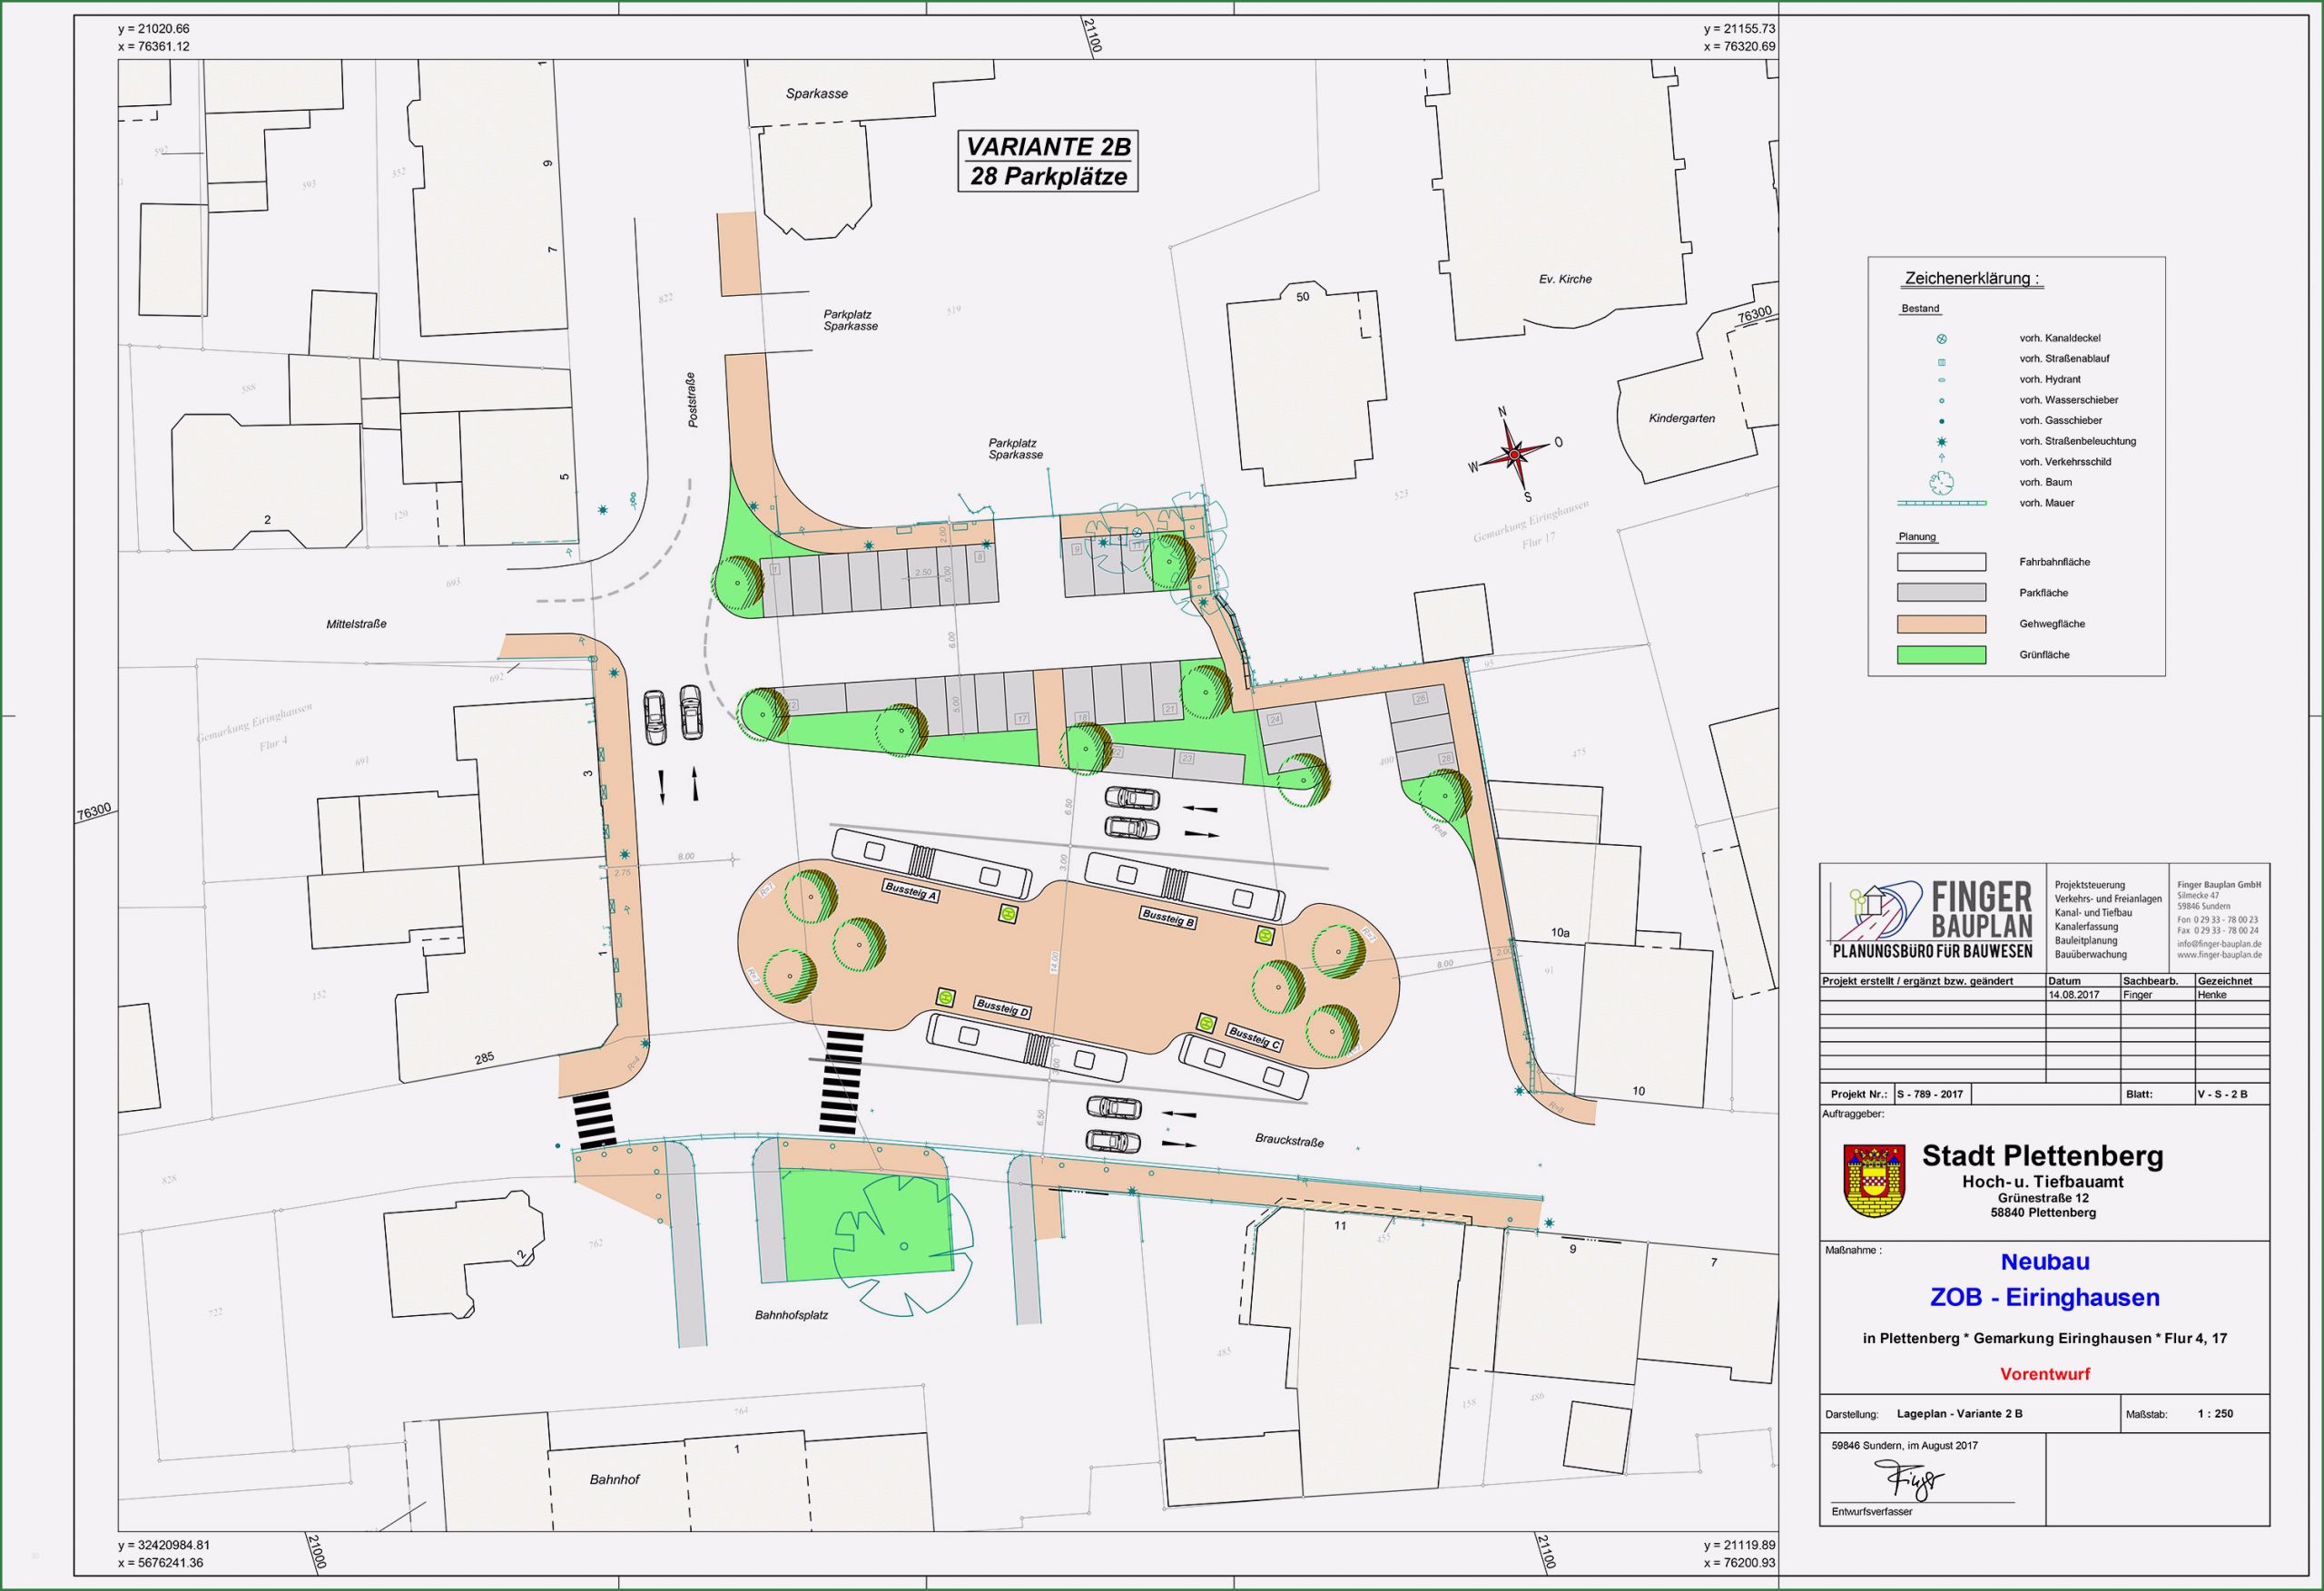Click the vorh. Baum legend symbol

1941,483
